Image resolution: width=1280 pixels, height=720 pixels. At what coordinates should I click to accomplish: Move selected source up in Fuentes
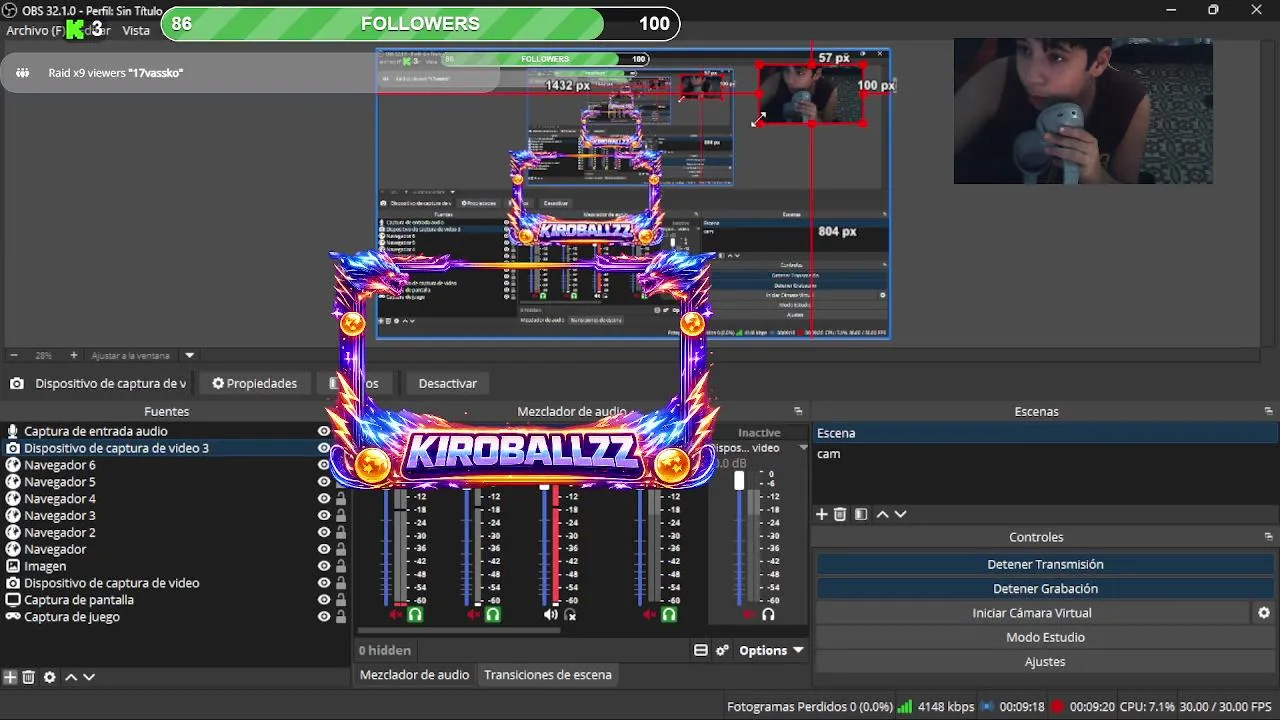tap(71, 677)
